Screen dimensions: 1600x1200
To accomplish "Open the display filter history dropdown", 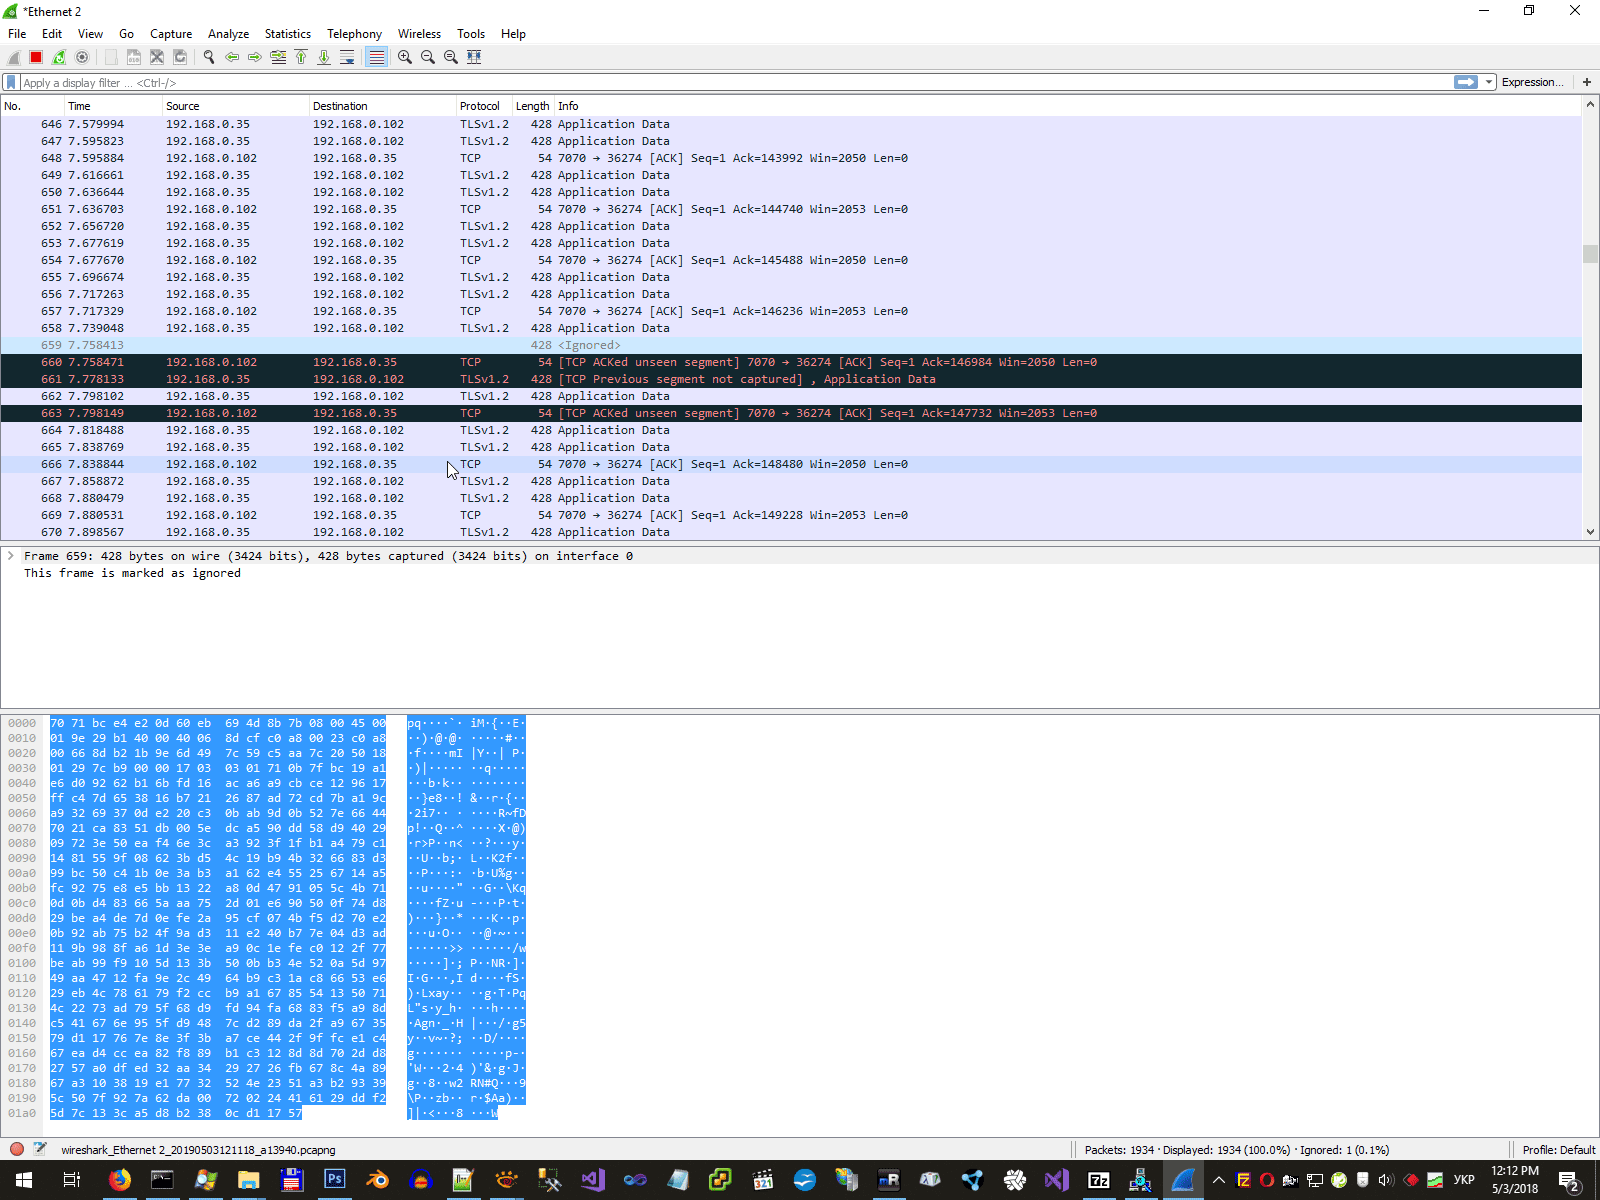I will coord(1489,82).
